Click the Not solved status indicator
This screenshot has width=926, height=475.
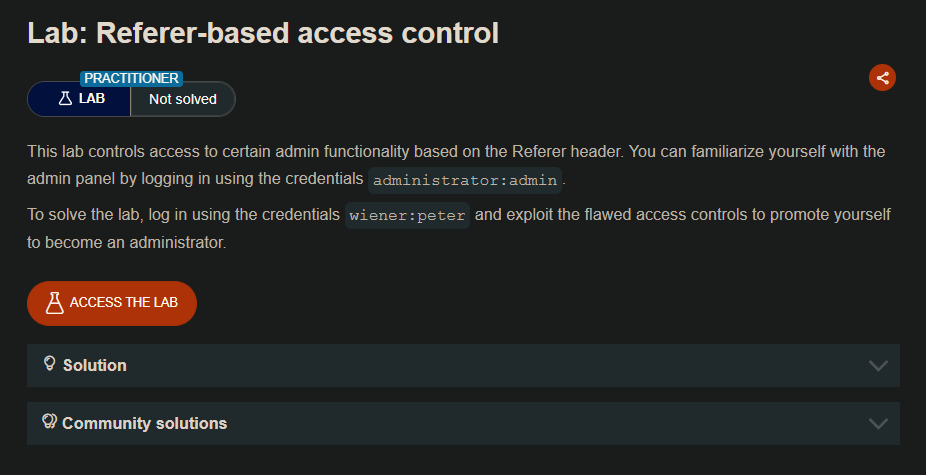tap(183, 99)
